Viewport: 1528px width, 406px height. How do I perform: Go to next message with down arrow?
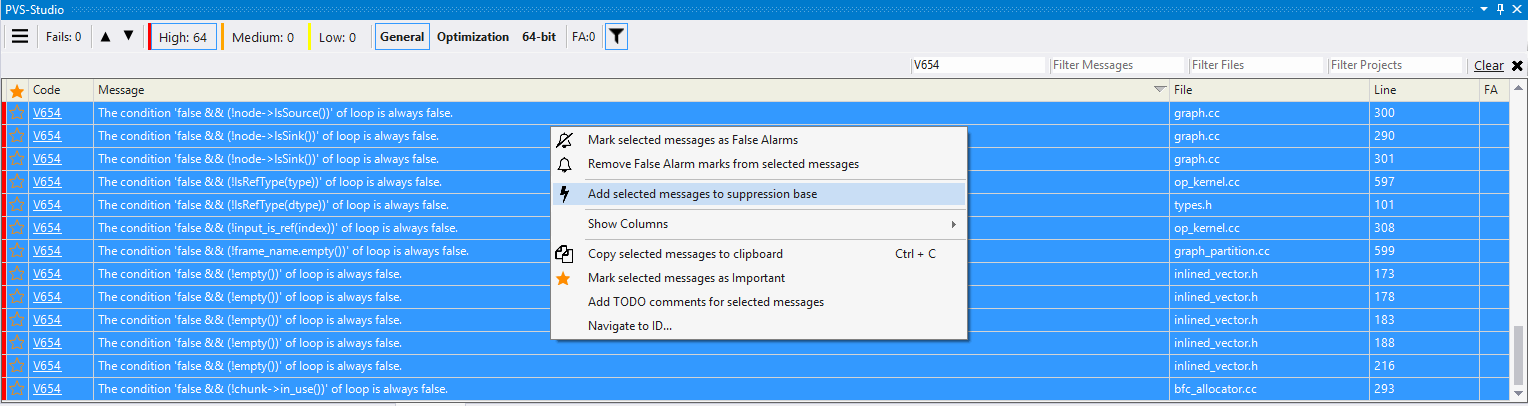[128, 37]
